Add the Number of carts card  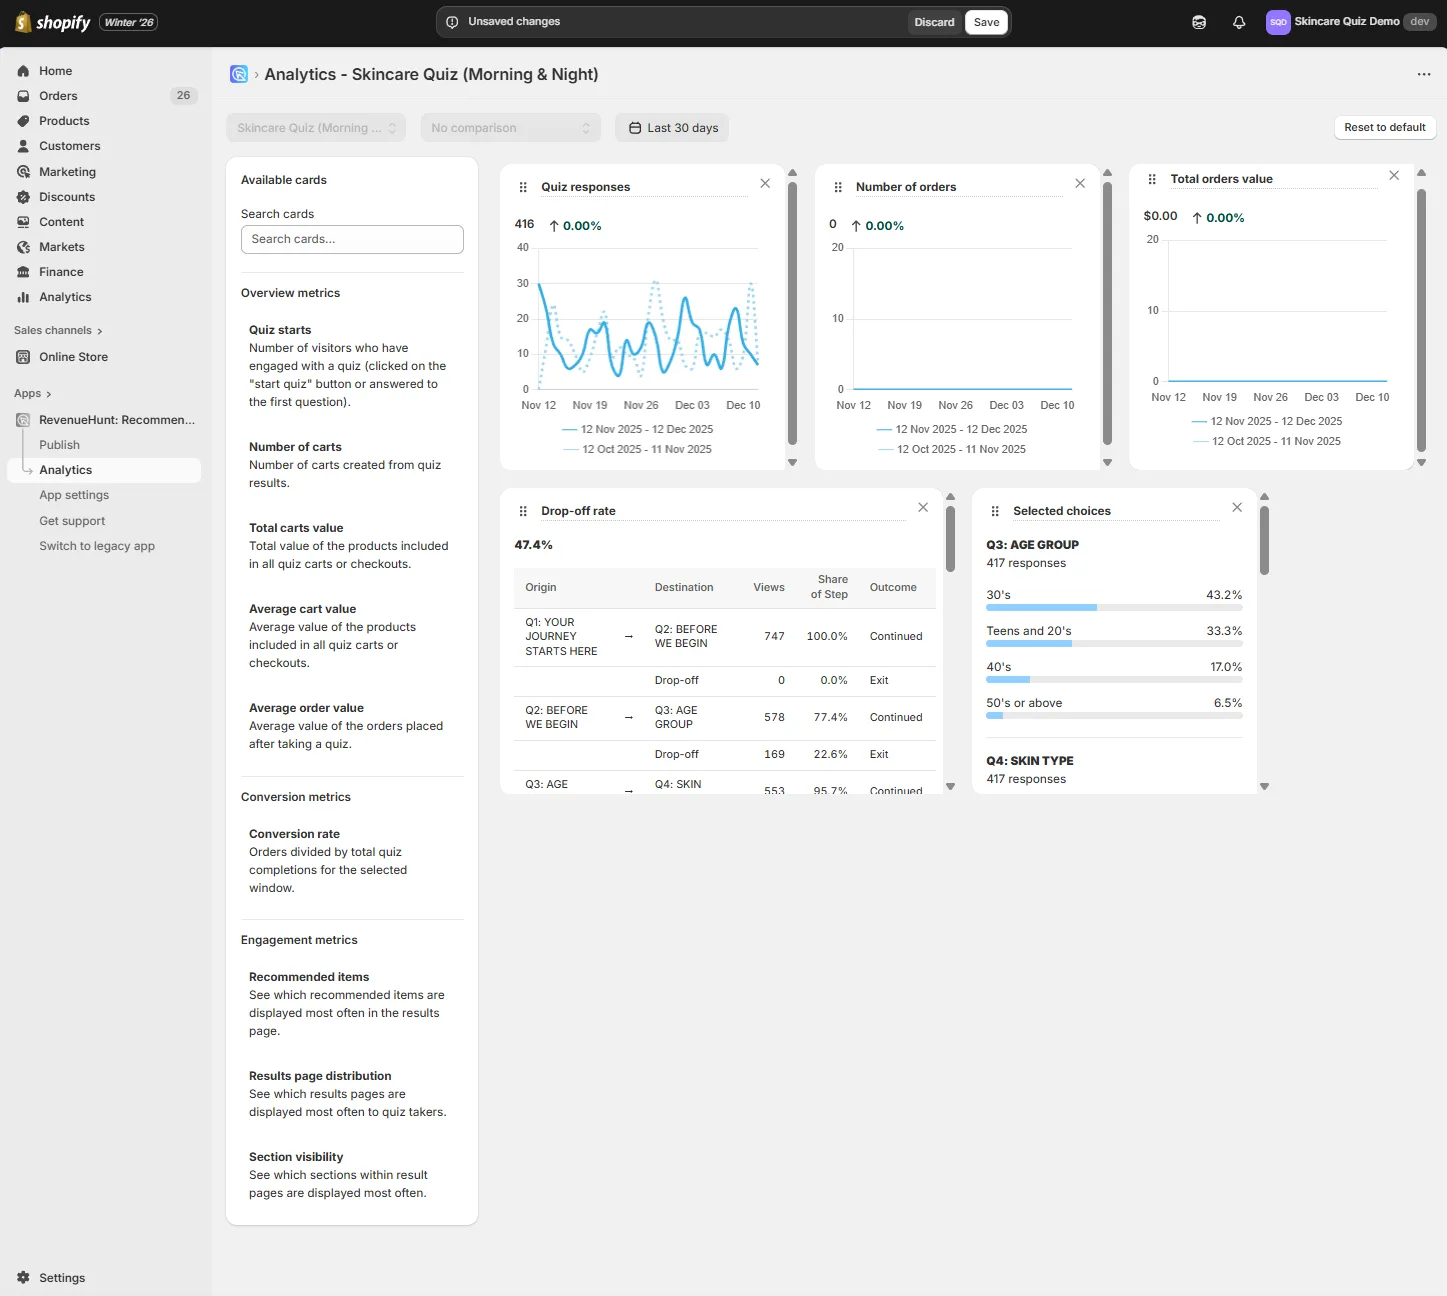pyautogui.click(x=352, y=465)
